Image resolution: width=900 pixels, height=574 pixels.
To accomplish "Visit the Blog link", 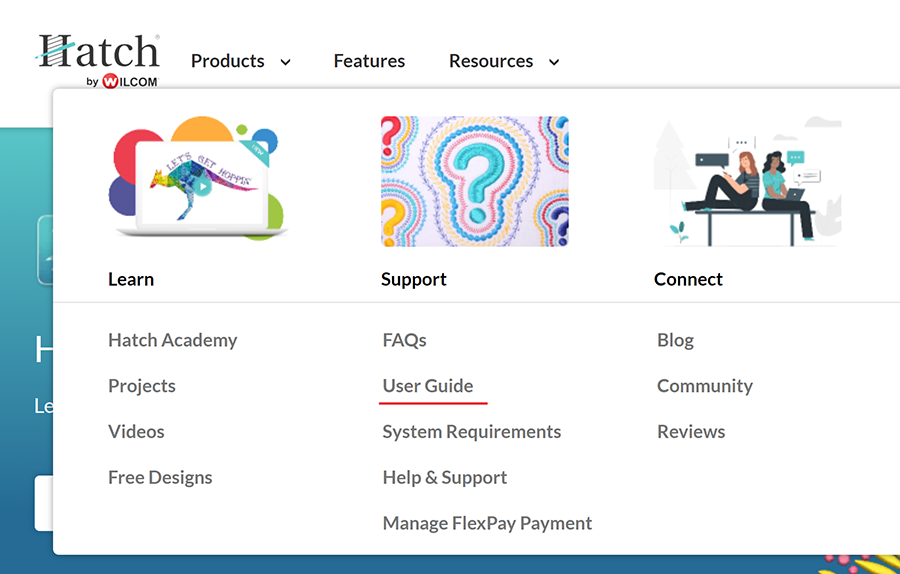I will [x=675, y=340].
